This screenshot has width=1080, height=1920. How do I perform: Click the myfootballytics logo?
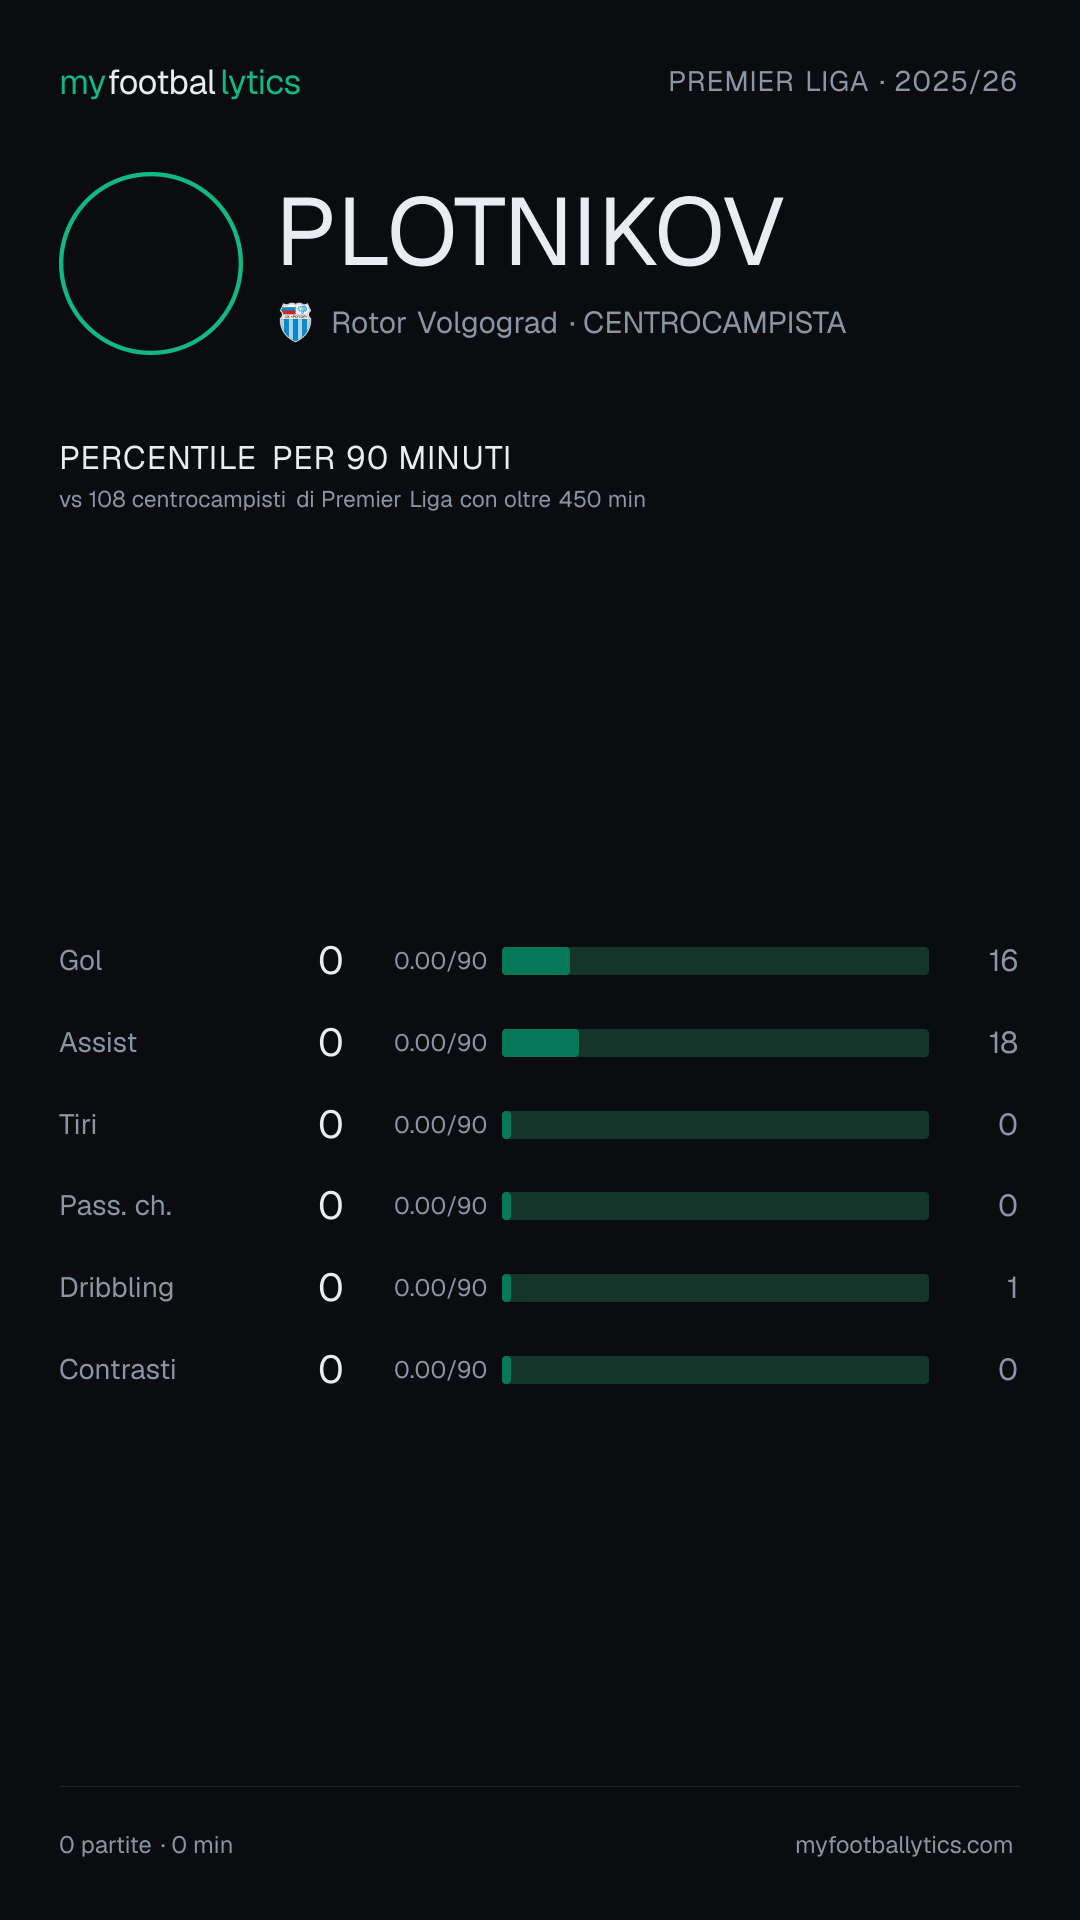point(180,83)
